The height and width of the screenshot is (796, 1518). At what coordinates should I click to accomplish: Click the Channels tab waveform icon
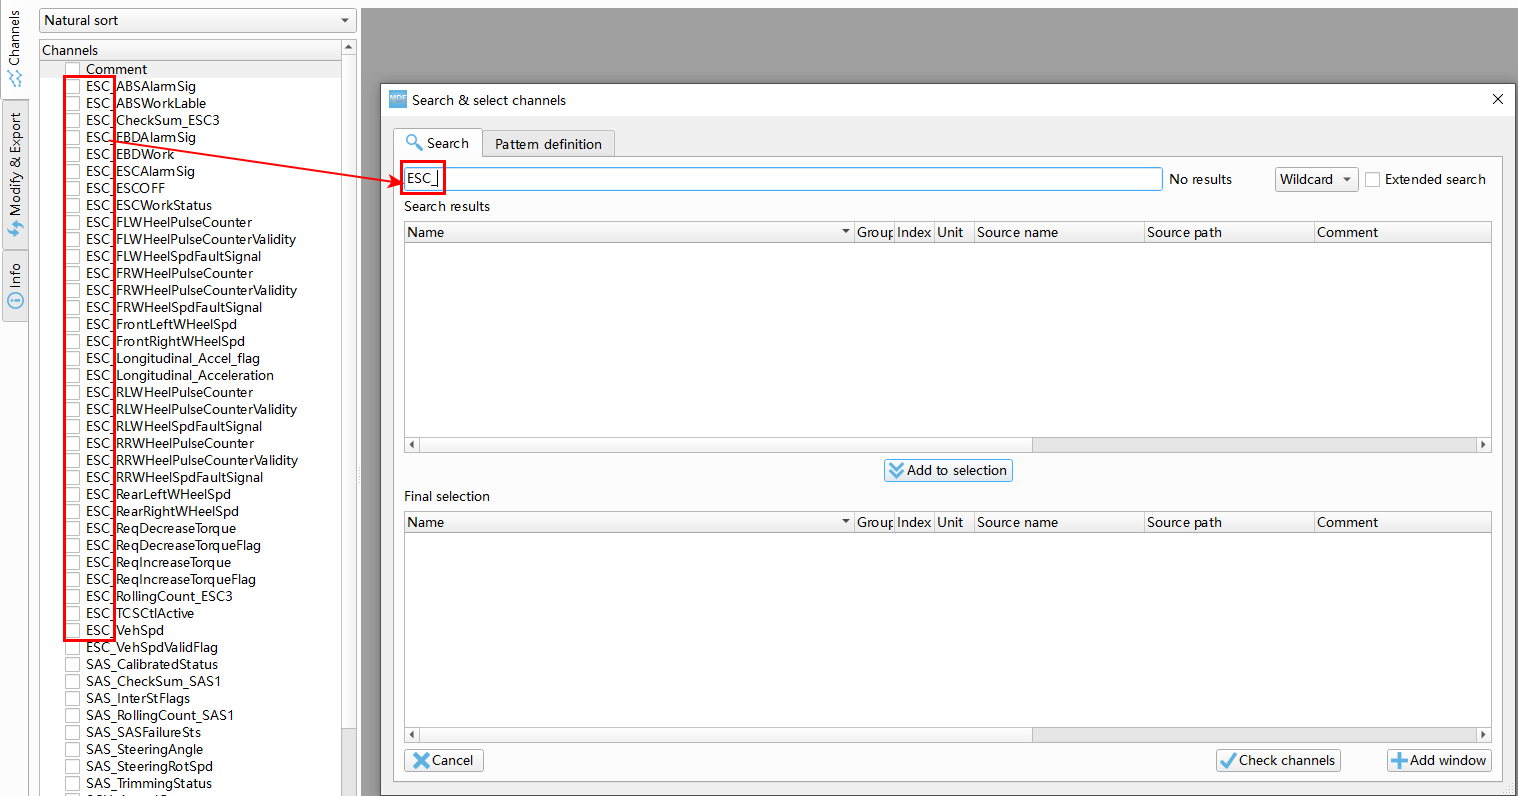tap(15, 77)
